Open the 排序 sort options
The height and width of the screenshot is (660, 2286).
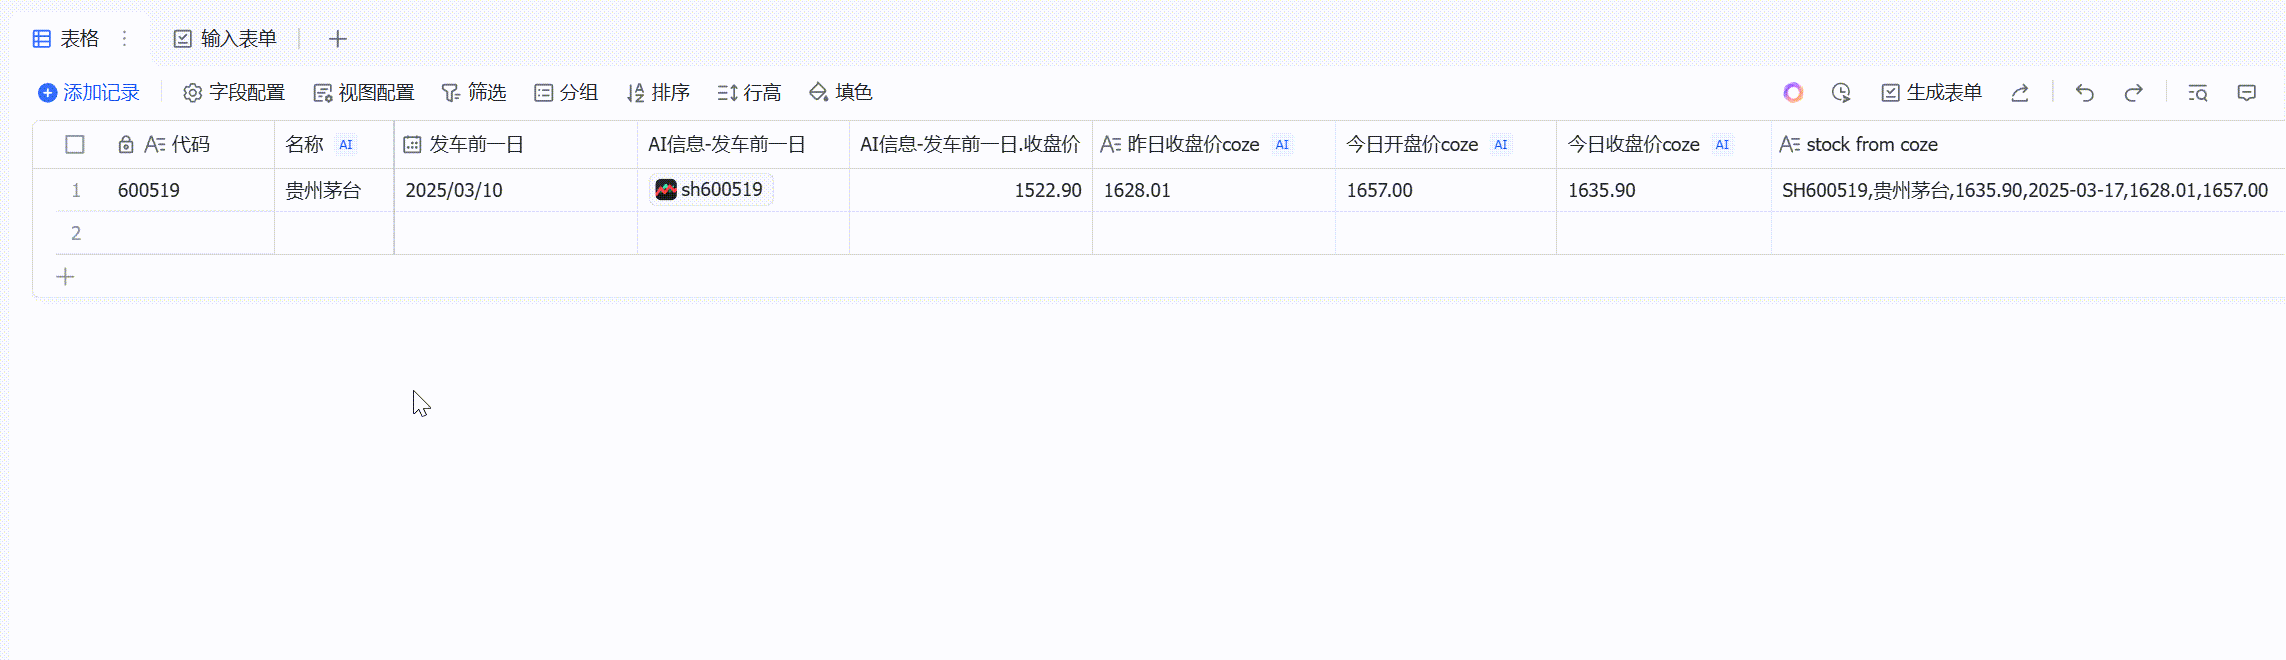pos(658,93)
